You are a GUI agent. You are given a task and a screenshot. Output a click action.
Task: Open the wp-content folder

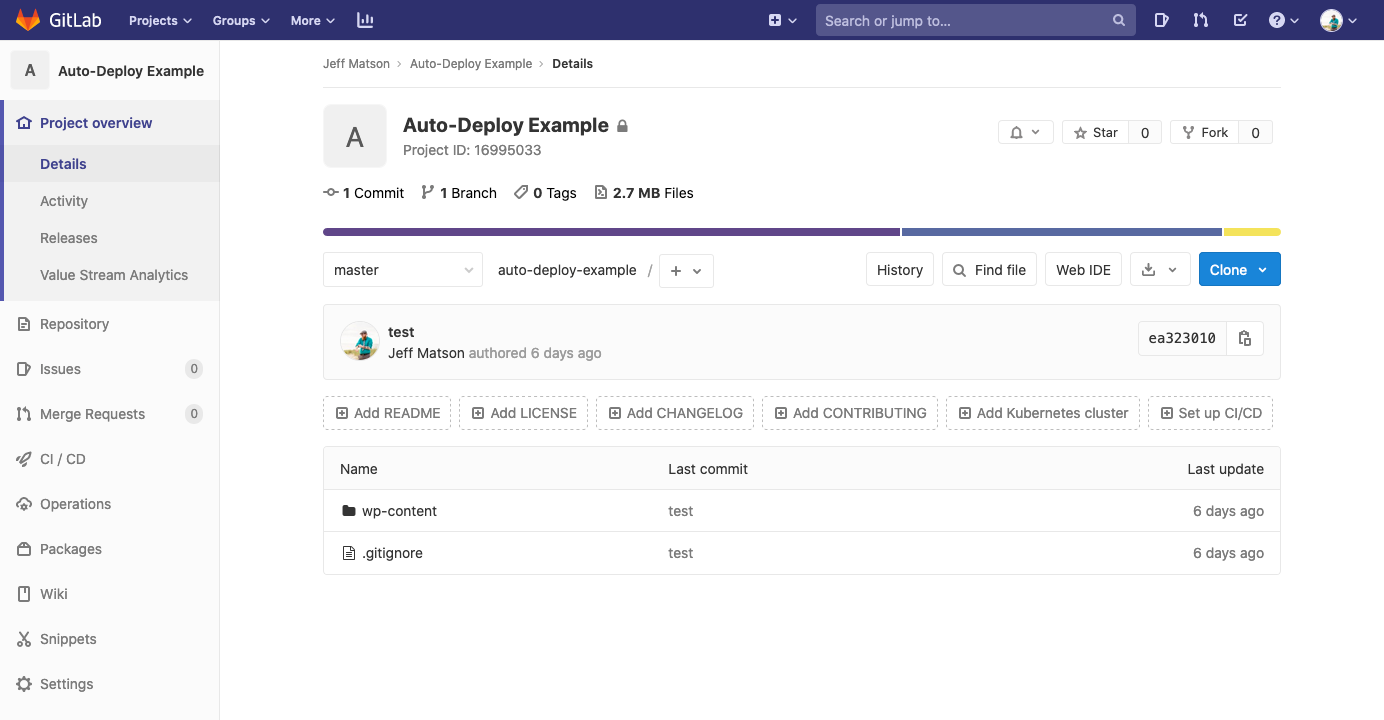(399, 511)
